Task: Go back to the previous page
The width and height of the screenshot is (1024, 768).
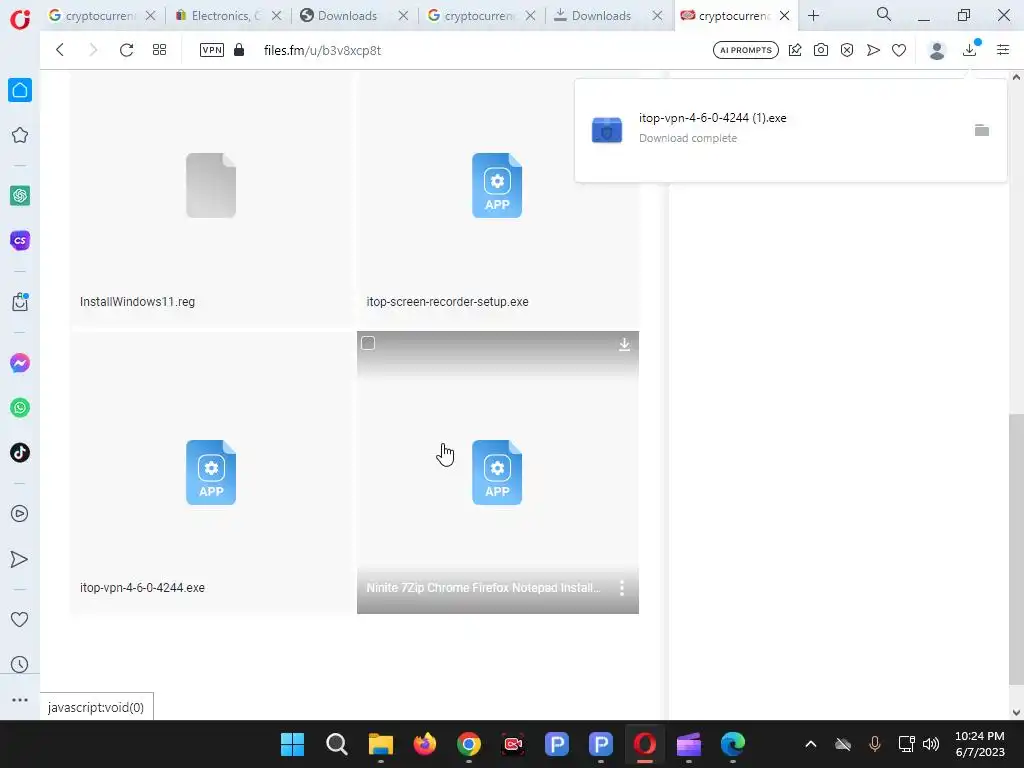Action: 60,50
